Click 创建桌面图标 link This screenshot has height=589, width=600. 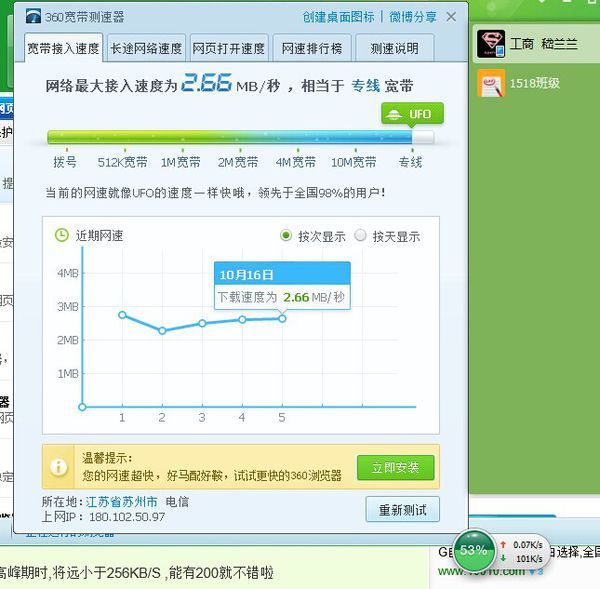click(338, 17)
